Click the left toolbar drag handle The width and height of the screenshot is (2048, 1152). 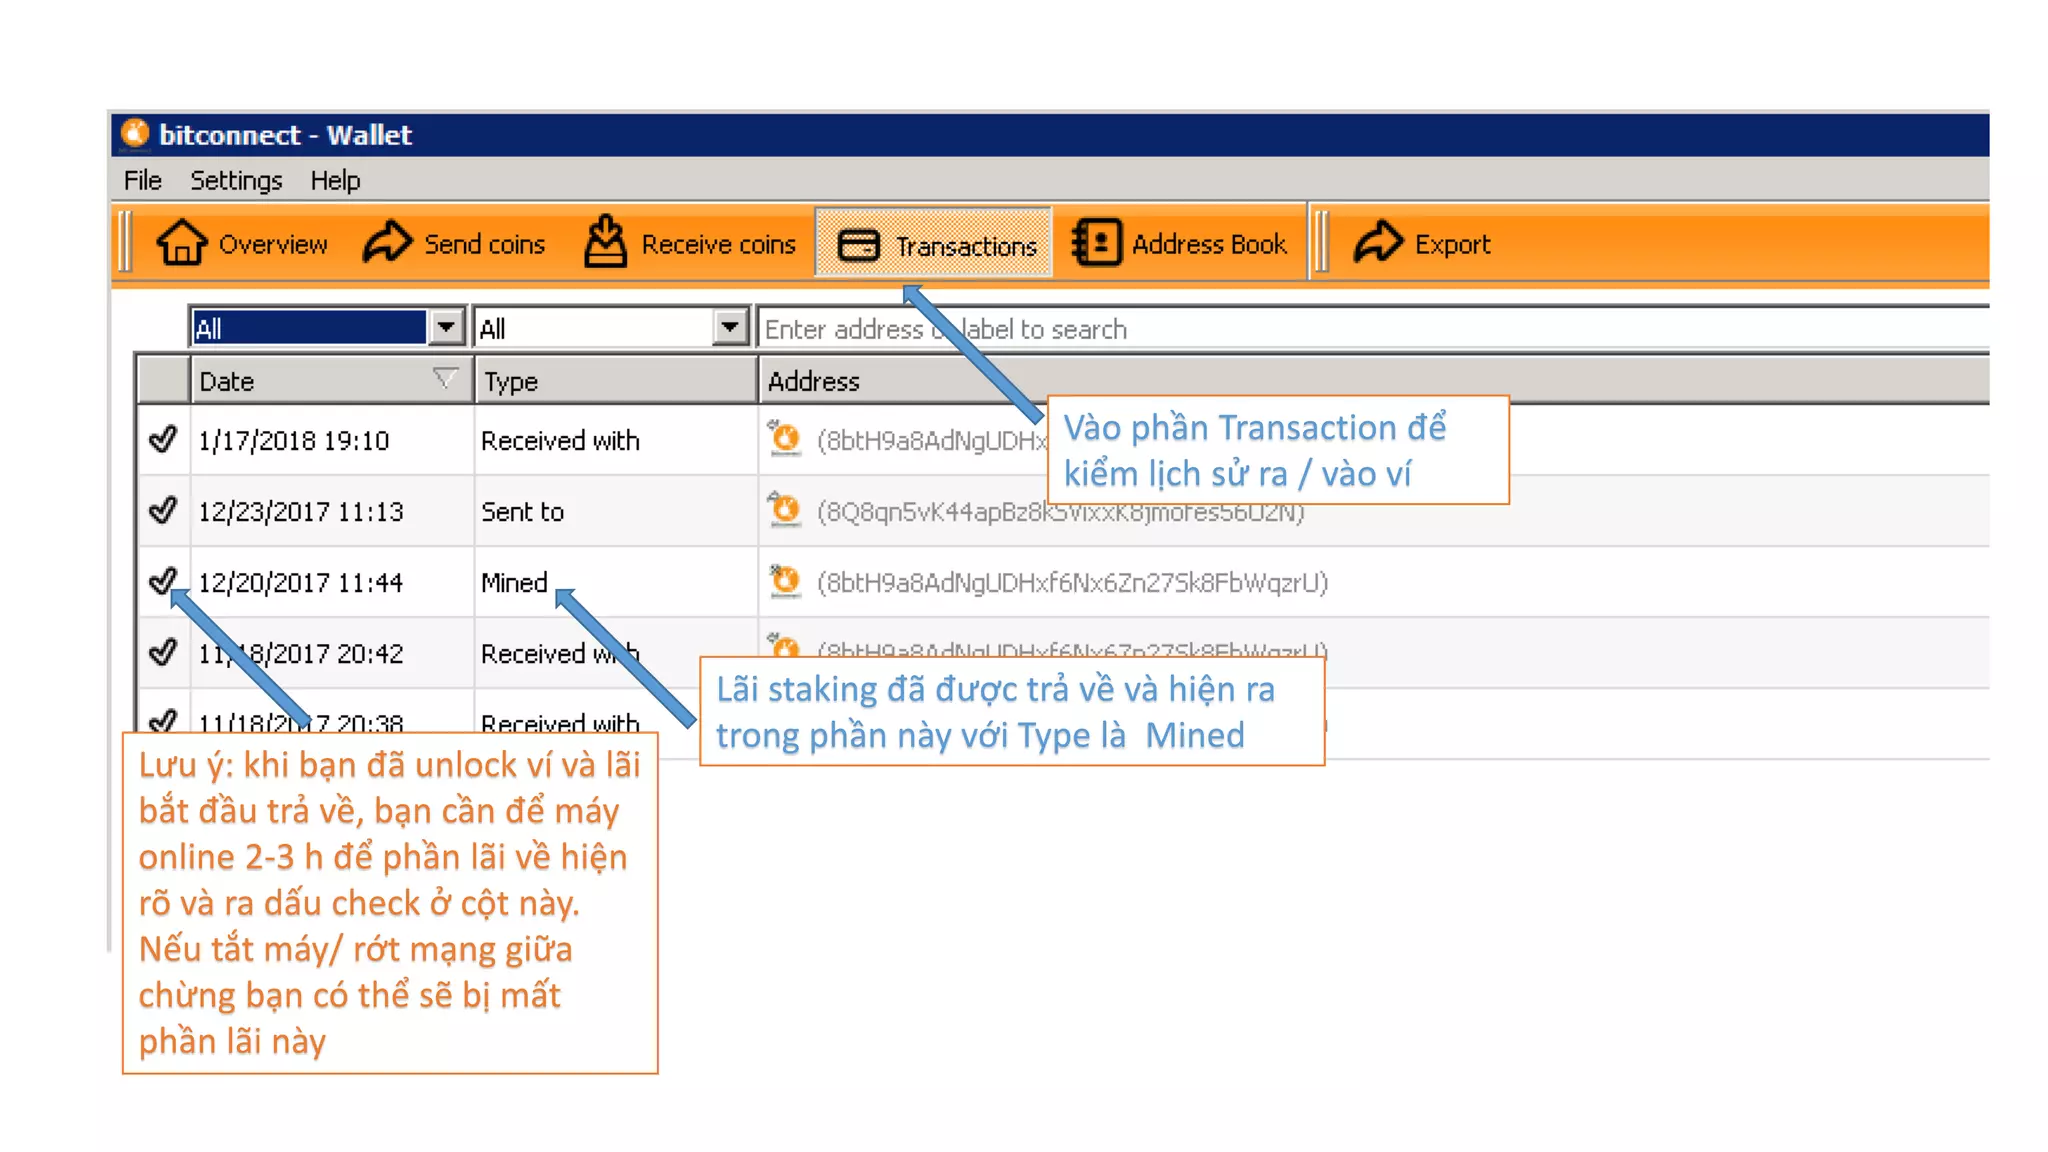(x=125, y=242)
